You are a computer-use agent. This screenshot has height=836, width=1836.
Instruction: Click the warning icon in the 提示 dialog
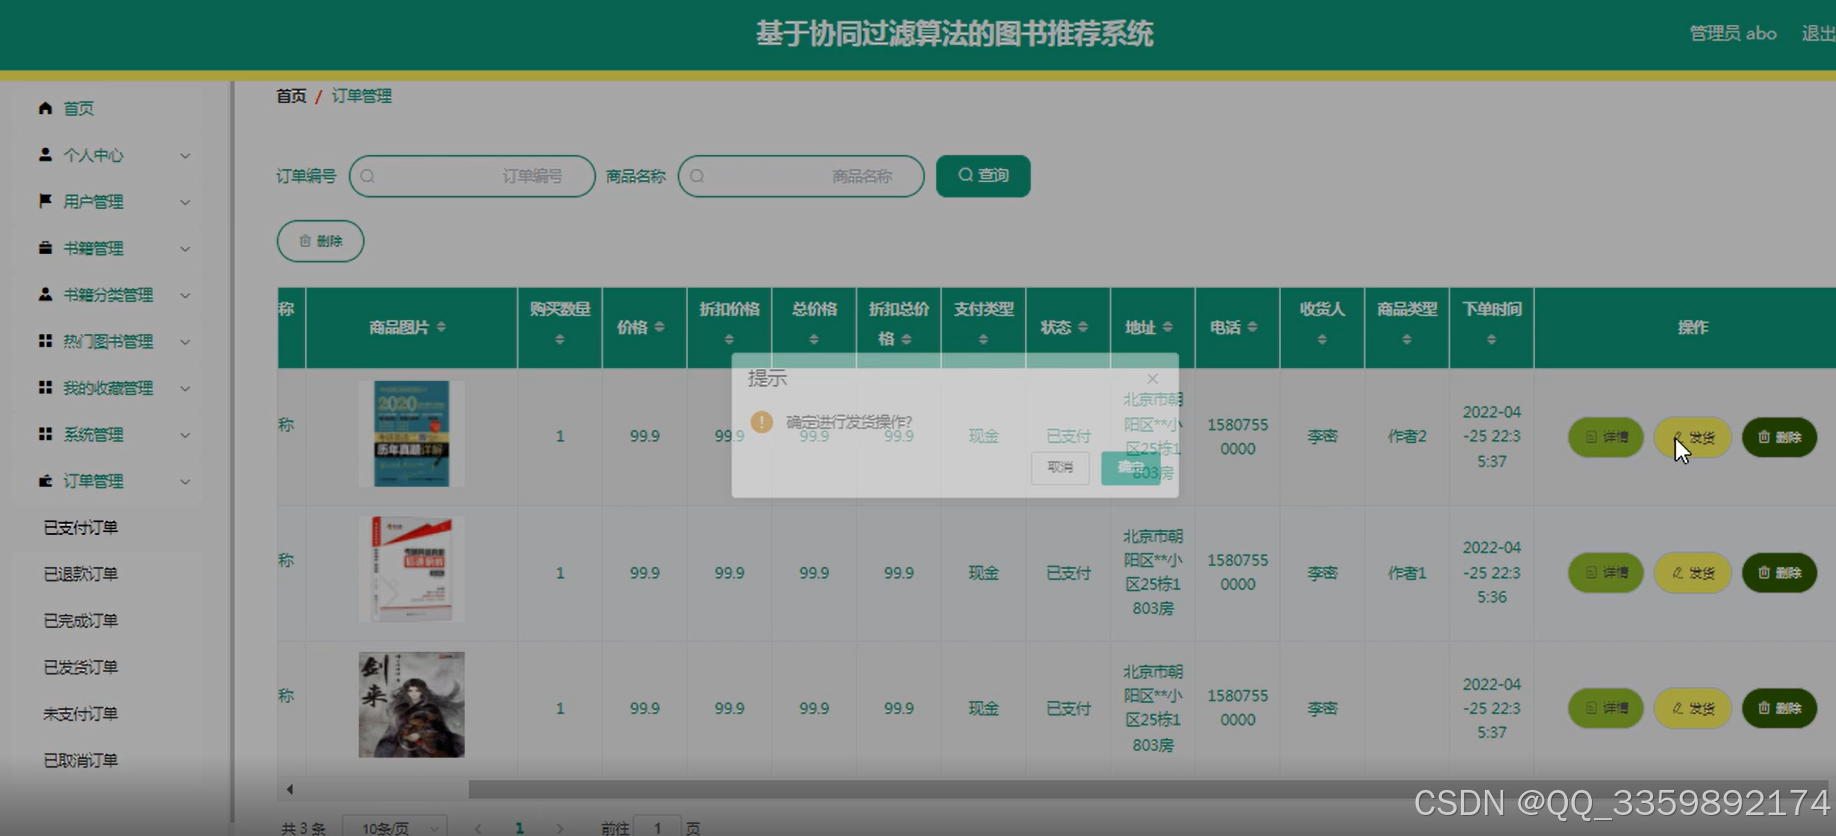click(x=762, y=422)
